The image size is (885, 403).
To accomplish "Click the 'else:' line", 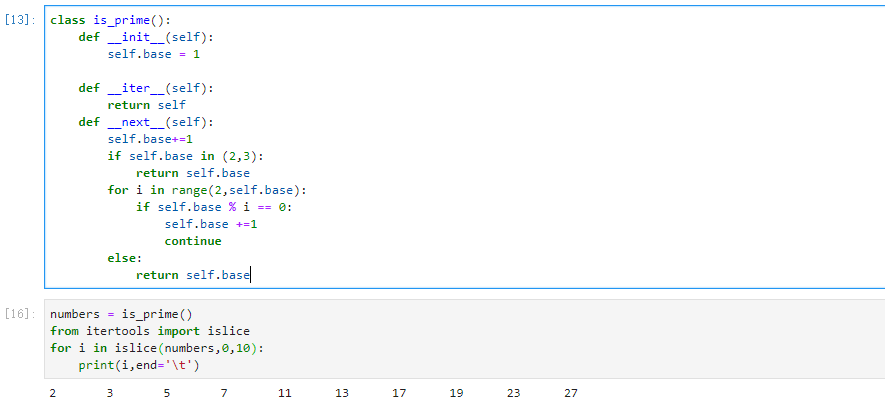I will pos(125,258).
